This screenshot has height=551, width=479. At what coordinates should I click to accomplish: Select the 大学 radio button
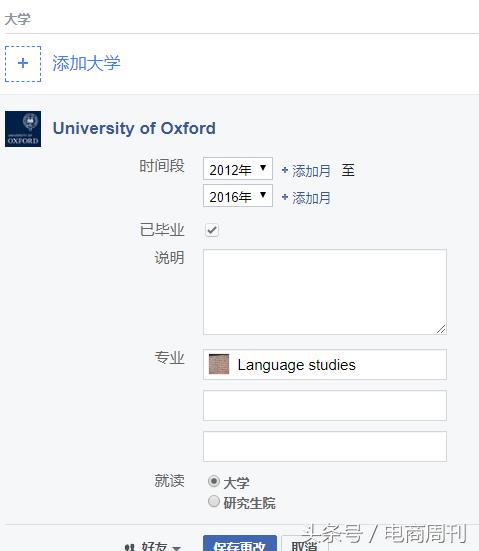click(x=214, y=481)
